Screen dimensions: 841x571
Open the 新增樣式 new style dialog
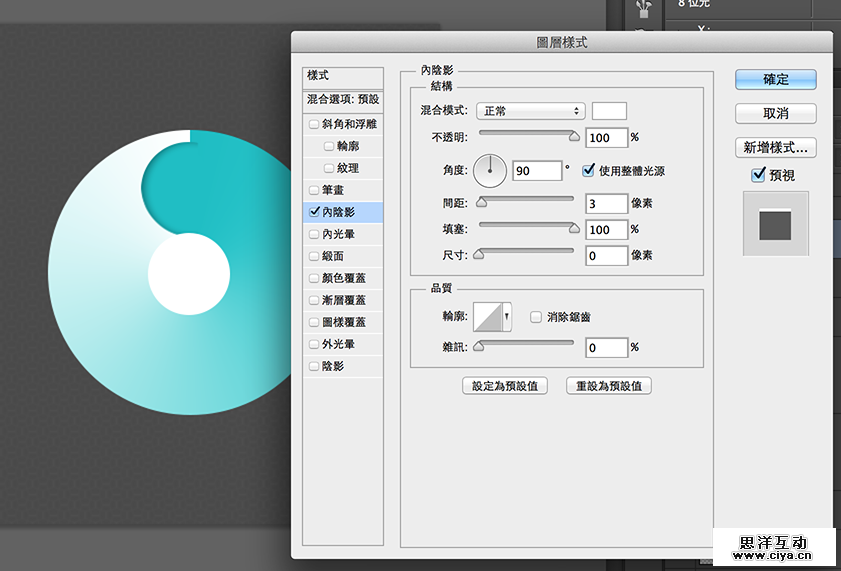click(x=776, y=147)
